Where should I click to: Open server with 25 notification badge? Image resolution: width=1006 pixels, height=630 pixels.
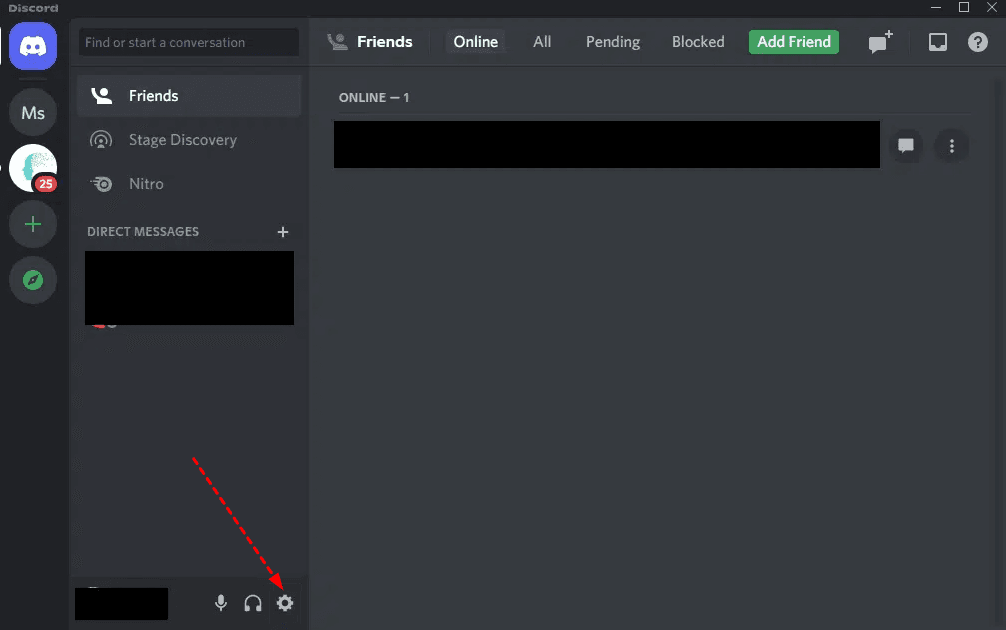(x=33, y=168)
